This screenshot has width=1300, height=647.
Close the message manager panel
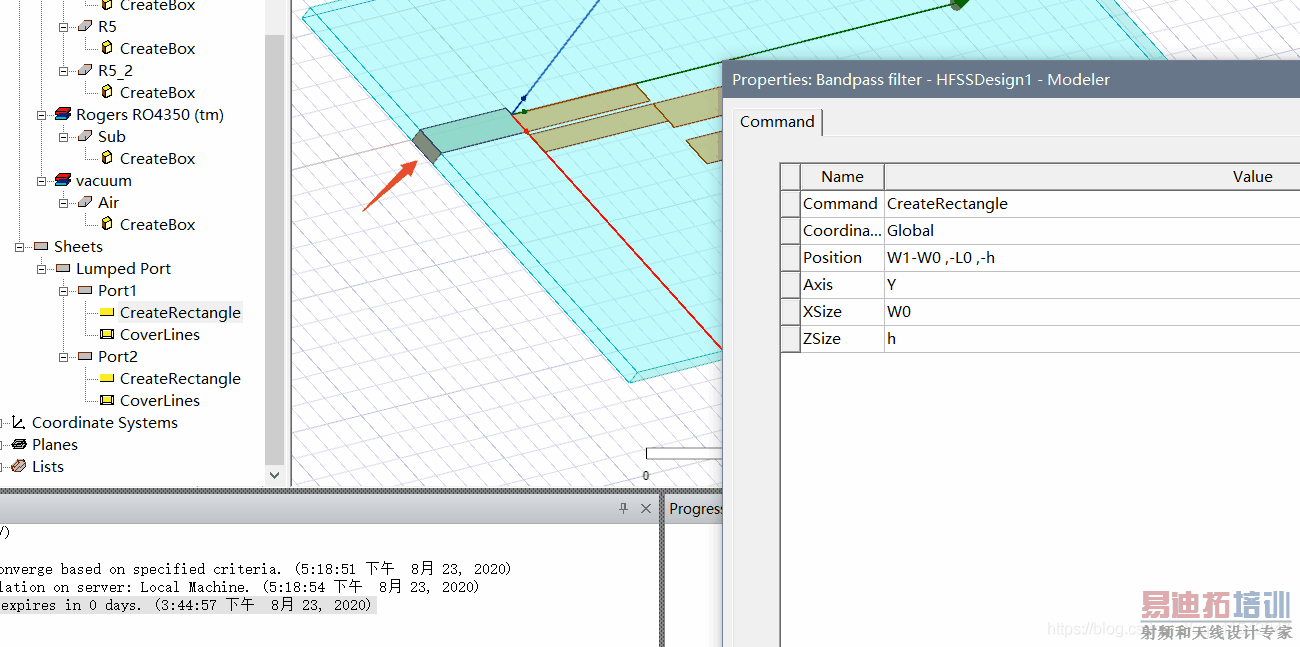pyautogui.click(x=646, y=509)
